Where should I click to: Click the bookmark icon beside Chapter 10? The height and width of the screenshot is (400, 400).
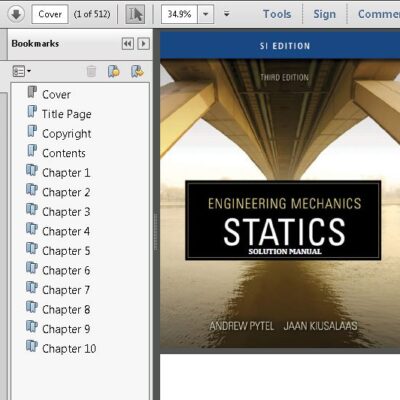[x=32, y=346]
